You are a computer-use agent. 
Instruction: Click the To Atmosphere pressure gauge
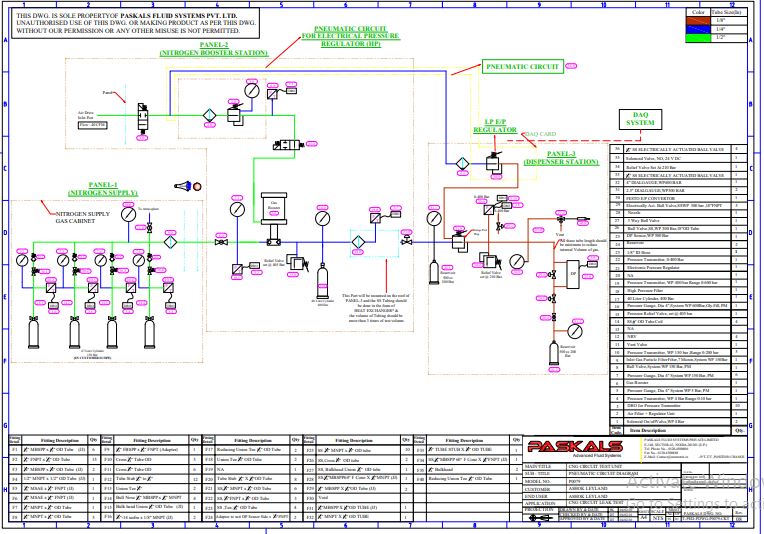click(x=128, y=213)
